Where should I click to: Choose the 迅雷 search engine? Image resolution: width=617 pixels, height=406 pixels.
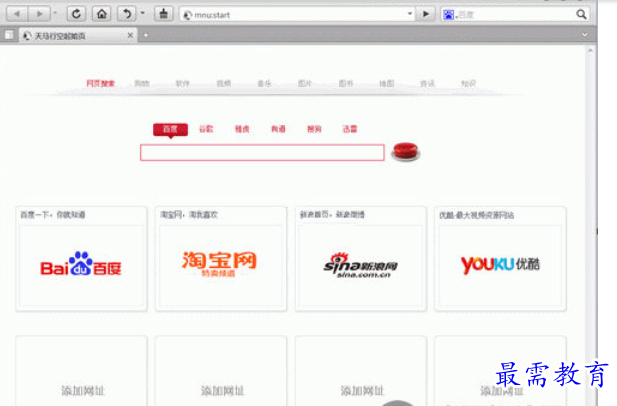point(350,129)
